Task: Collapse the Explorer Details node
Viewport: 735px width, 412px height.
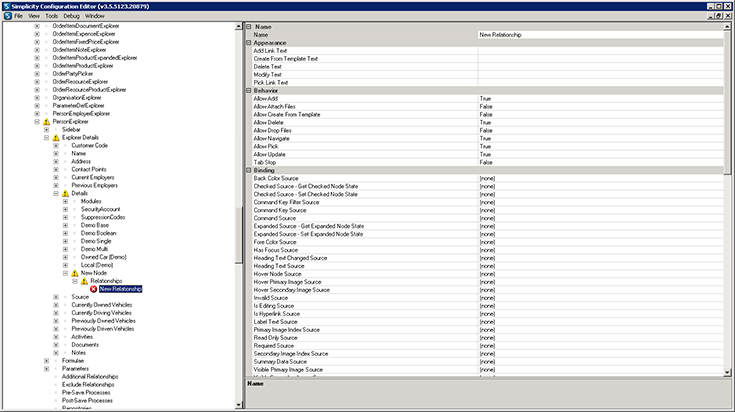Action: pyautogui.click(x=46, y=138)
